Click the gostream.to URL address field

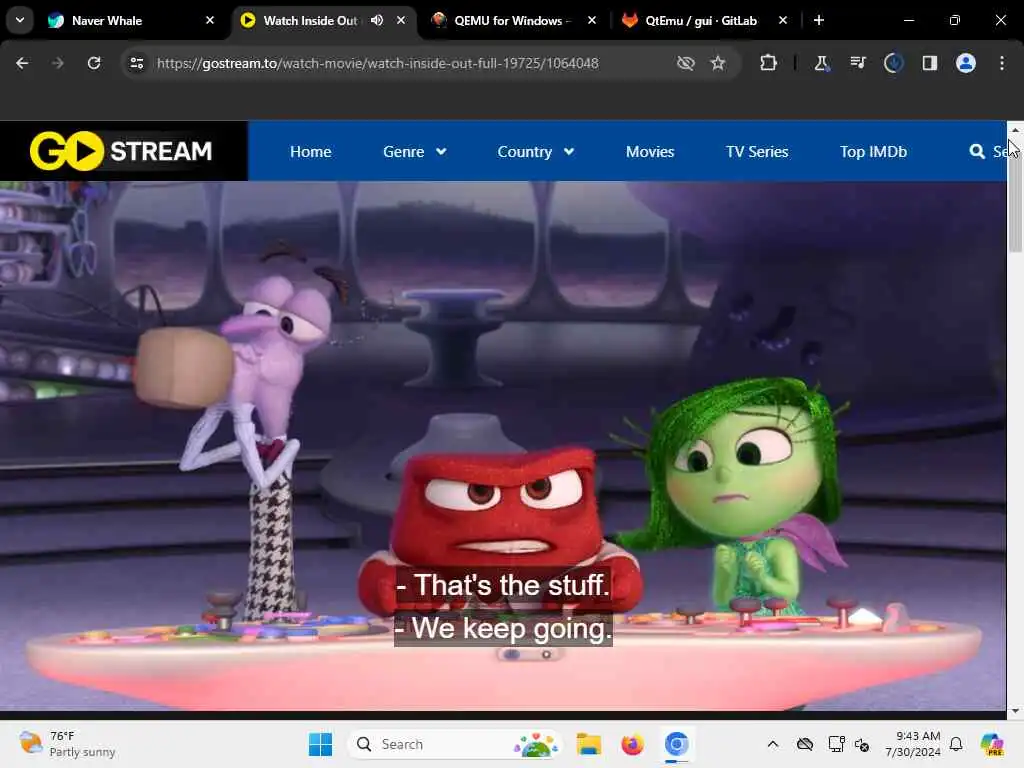pos(377,63)
